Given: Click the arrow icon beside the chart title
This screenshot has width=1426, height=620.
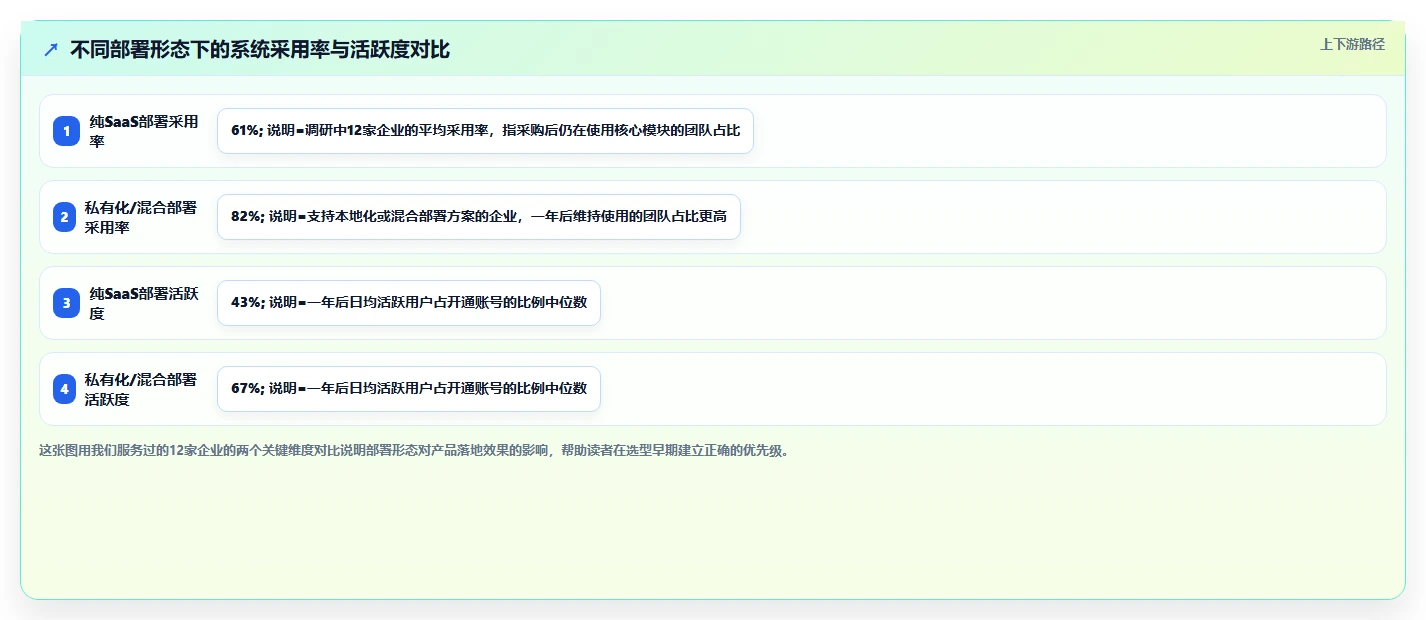Looking at the screenshot, I should click(51, 50).
